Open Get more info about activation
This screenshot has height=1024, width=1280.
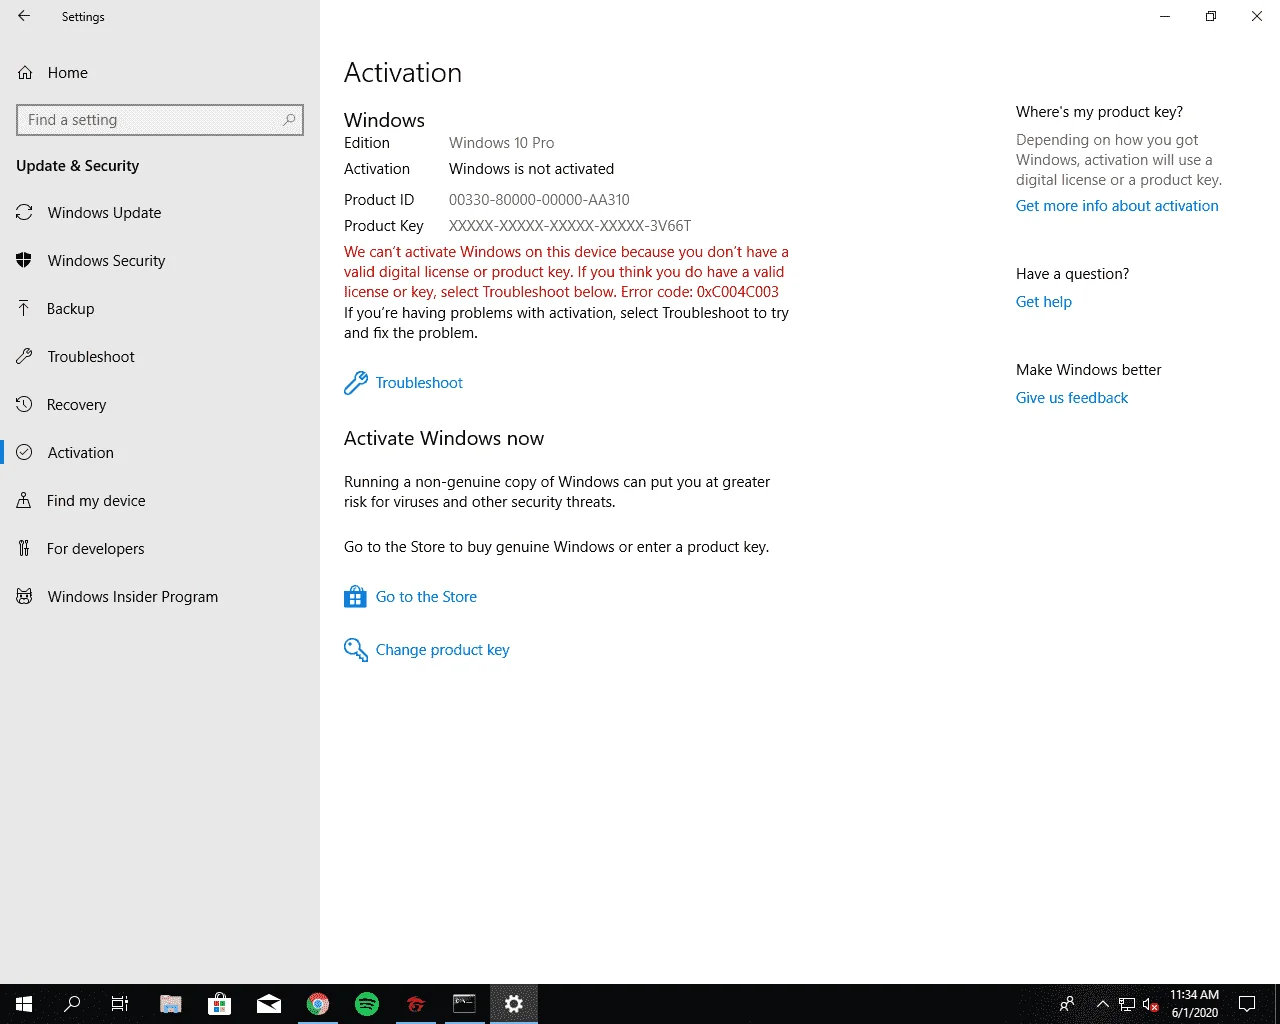pyautogui.click(x=1117, y=206)
